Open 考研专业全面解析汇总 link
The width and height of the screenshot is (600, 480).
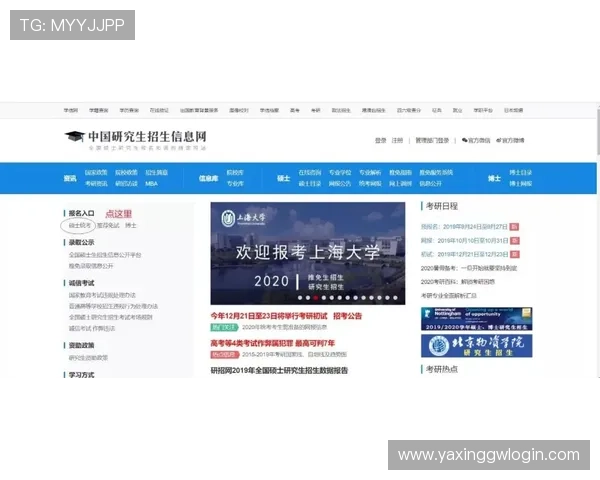448,296
